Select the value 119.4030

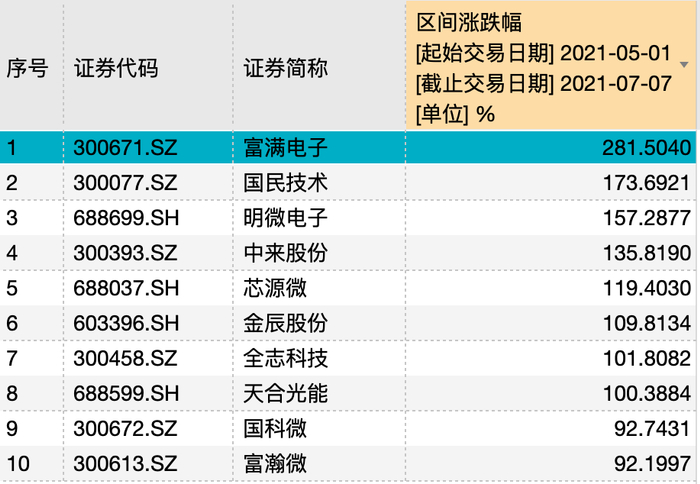click(646, 288)
